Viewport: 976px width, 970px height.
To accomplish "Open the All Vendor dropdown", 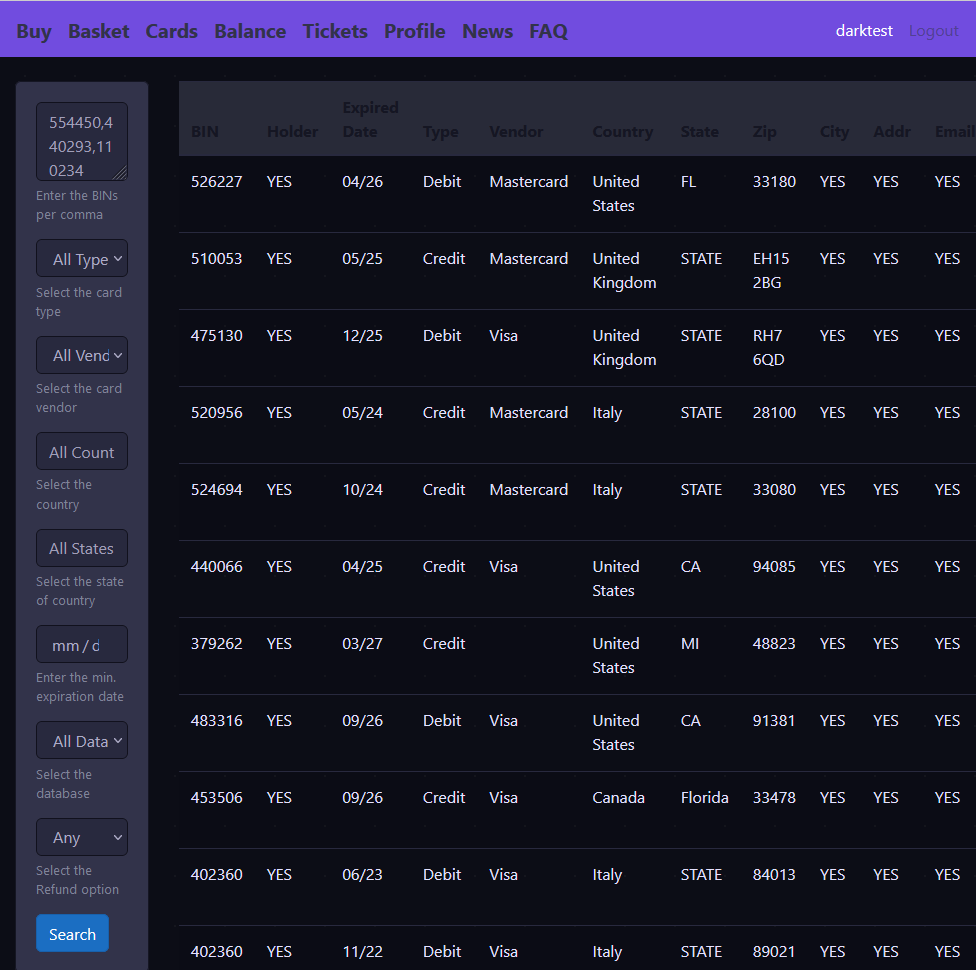I will [81, 355].
